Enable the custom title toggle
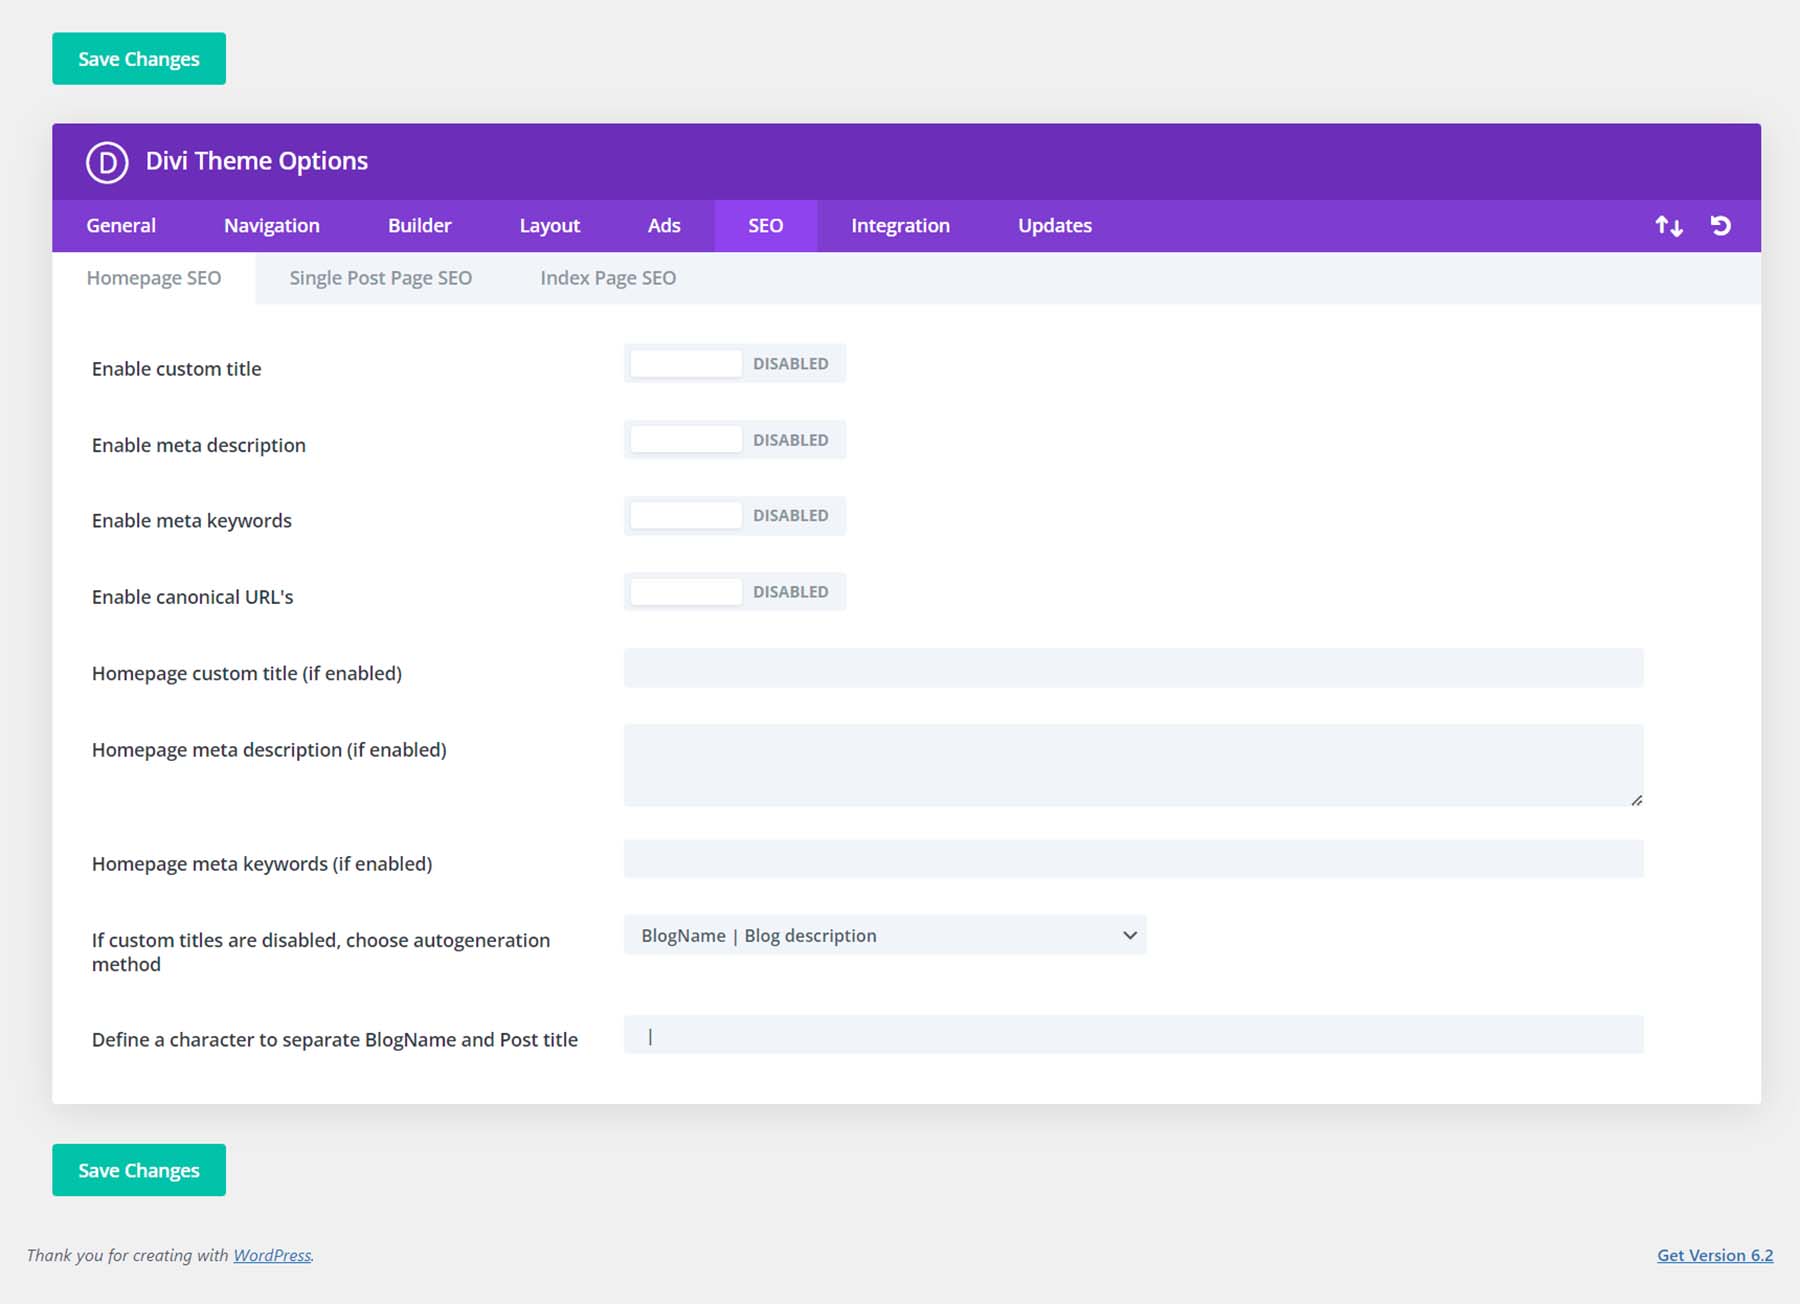Image resolution: width=1800 pixels, height=1304 pixels. 685,363
